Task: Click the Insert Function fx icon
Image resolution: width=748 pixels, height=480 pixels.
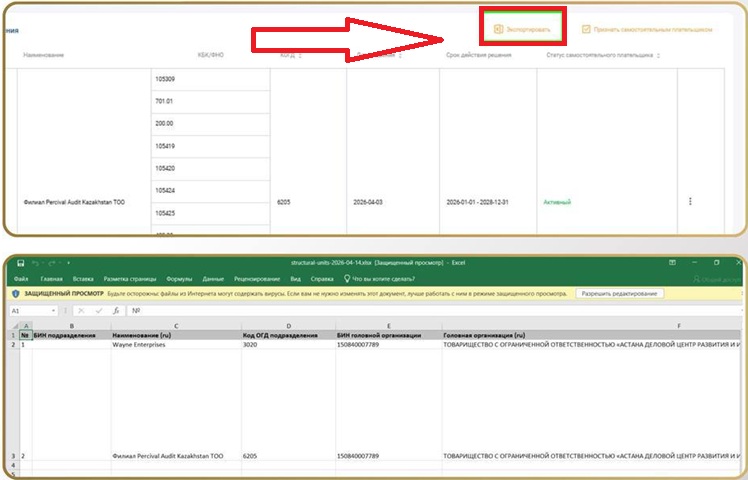Action: point(115,311)
